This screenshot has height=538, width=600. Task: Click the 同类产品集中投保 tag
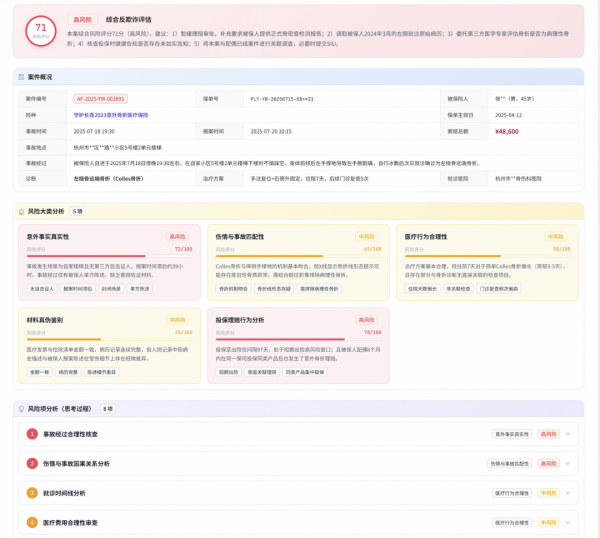[305, 372]
